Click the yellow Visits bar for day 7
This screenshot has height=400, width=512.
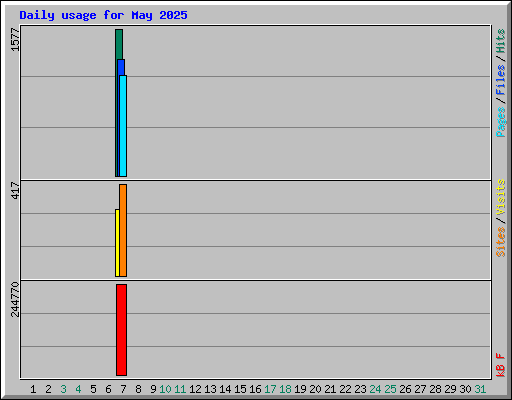(117, 243)
